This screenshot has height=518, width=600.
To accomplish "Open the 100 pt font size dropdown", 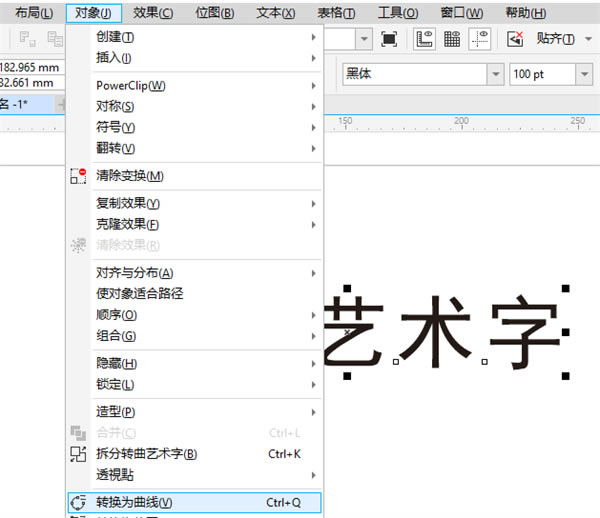I will point(584,74).
